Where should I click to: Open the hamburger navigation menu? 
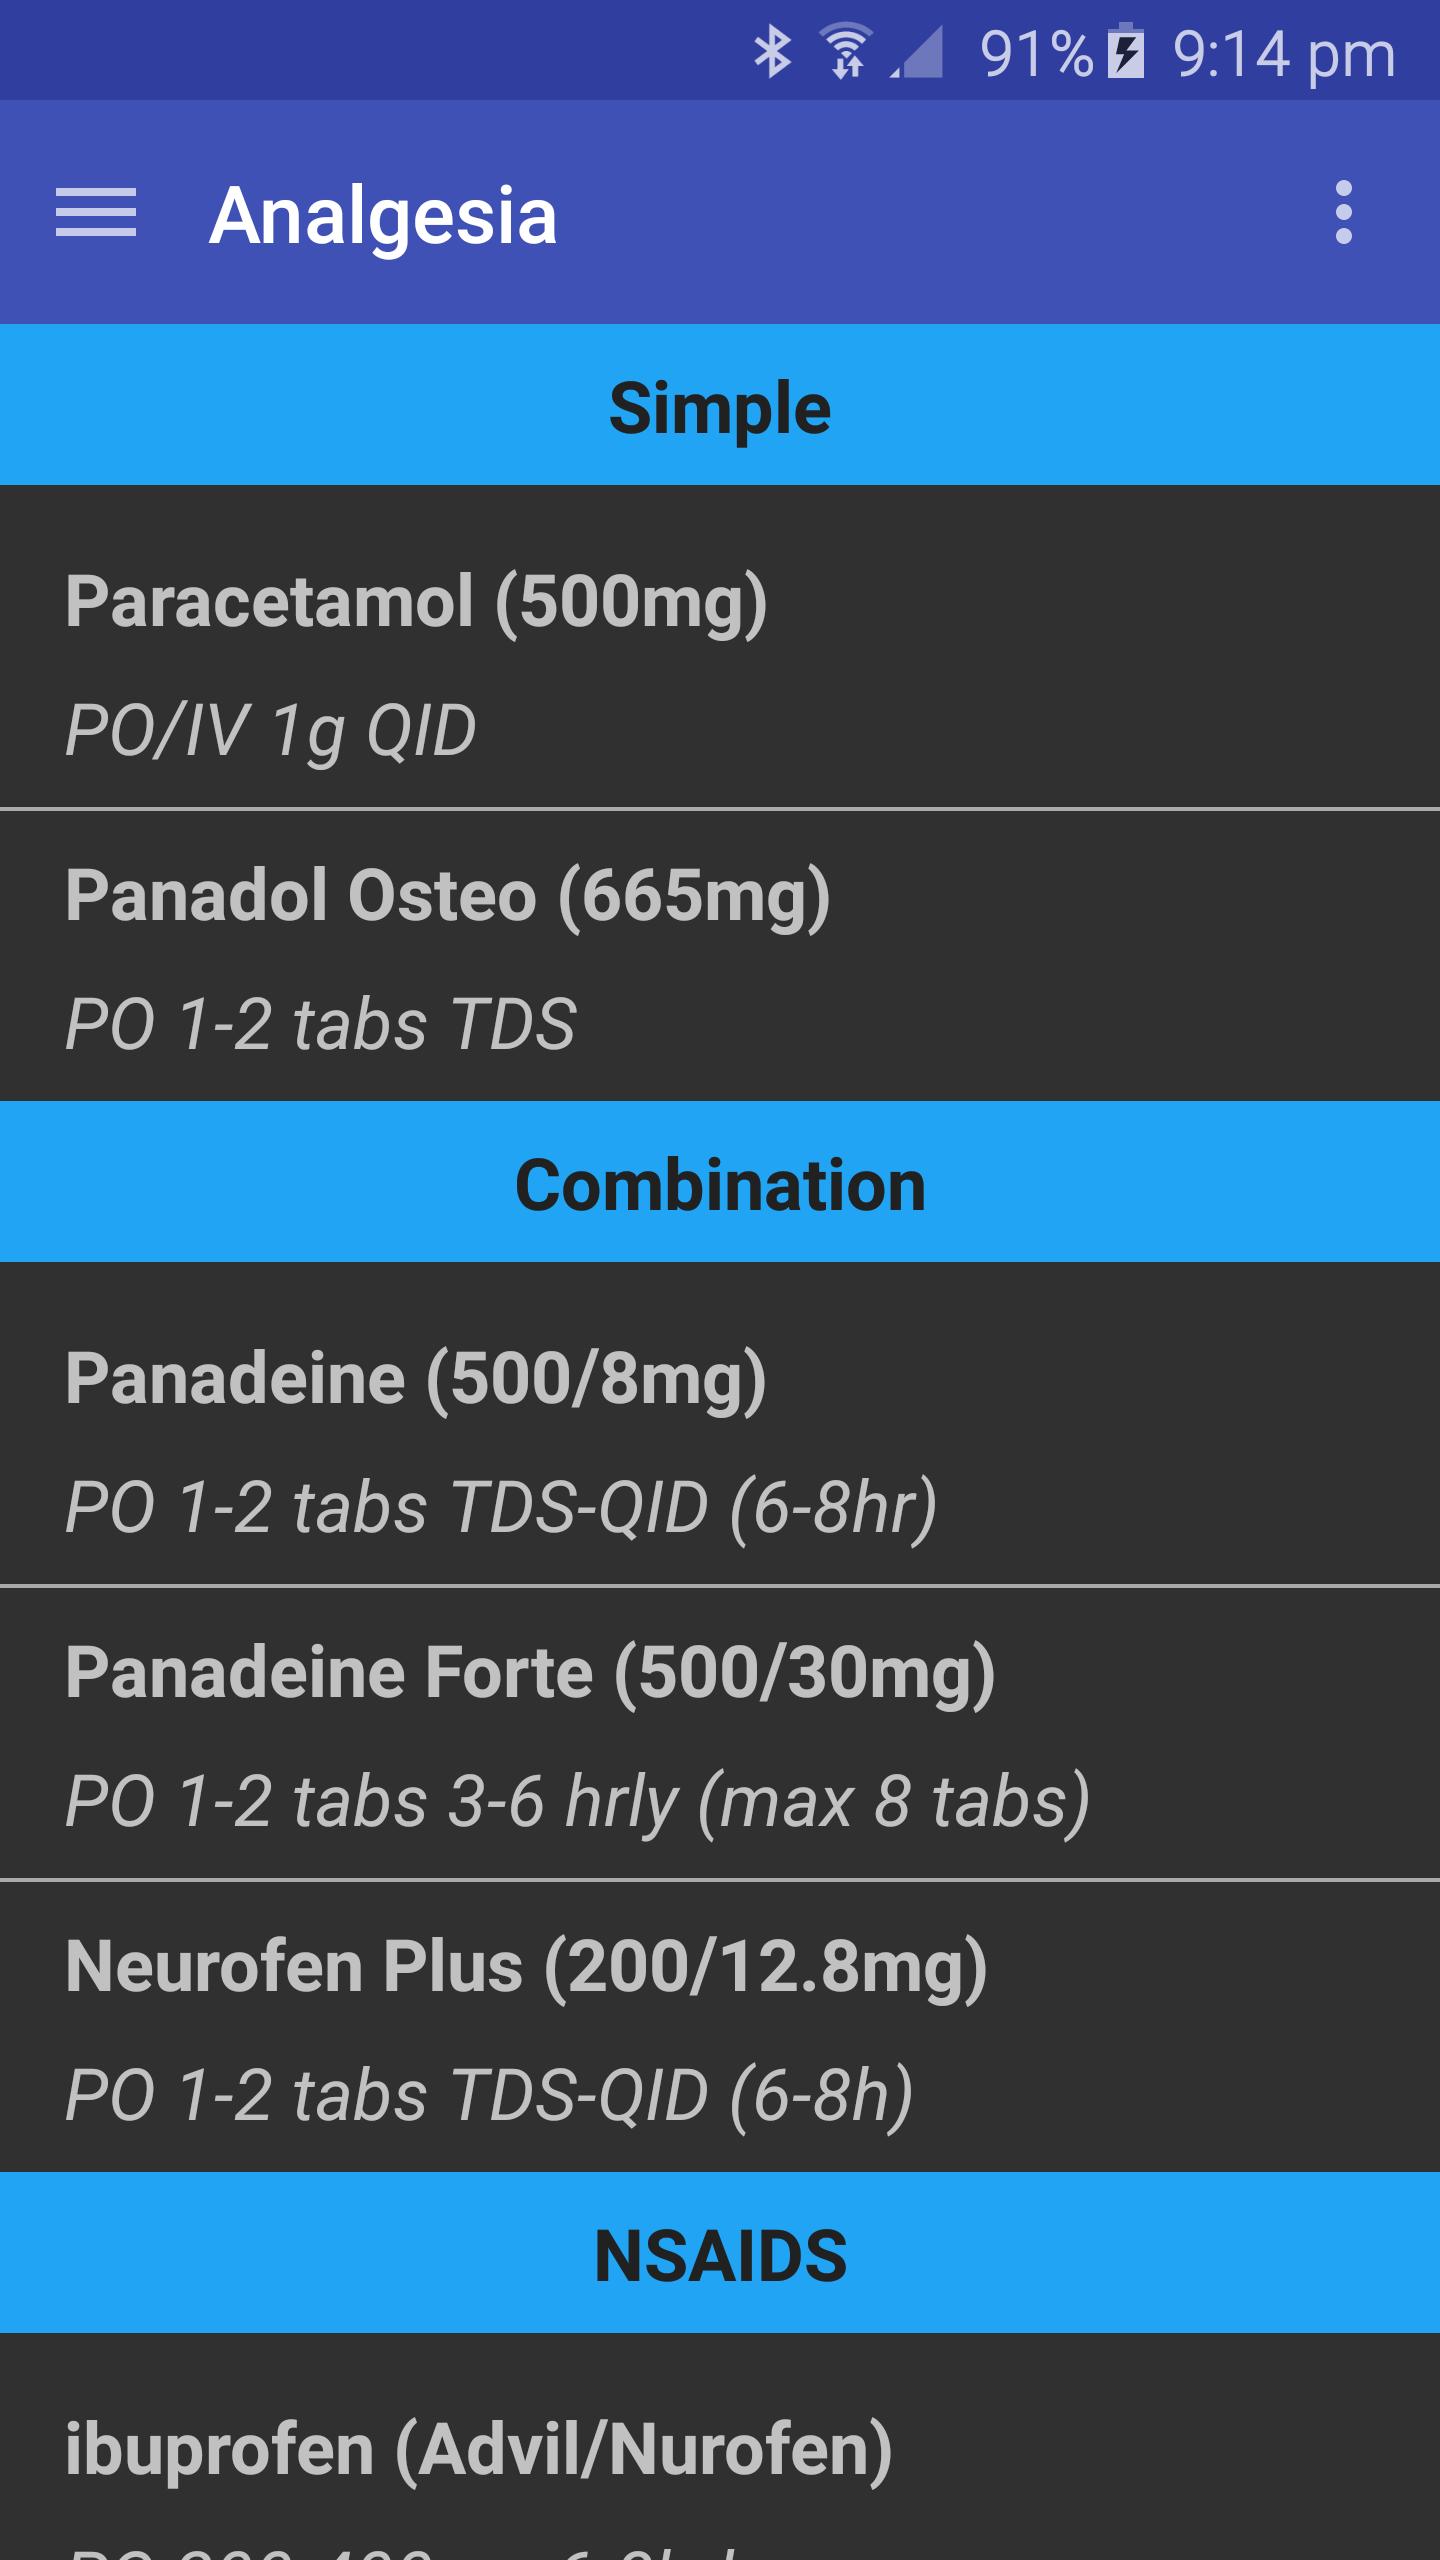[x=96, y=213]
